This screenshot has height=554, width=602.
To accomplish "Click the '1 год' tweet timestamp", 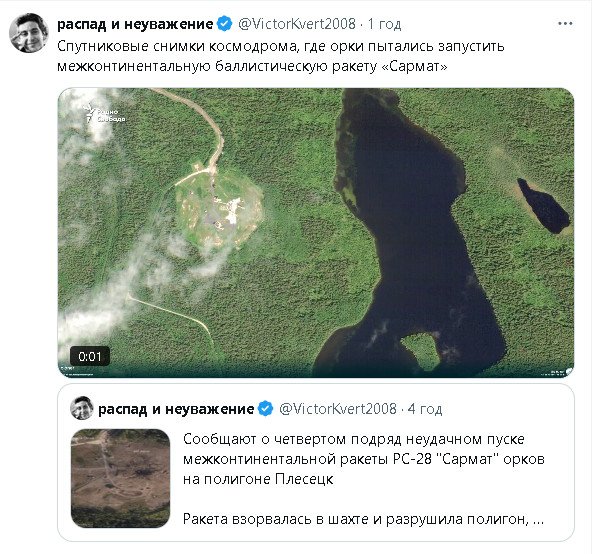I will click(387, 23).
